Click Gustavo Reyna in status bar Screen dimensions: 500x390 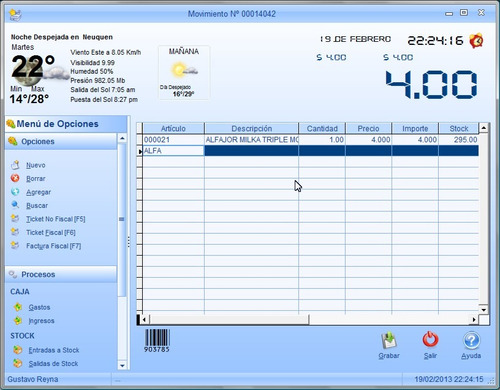coord(33,379)
